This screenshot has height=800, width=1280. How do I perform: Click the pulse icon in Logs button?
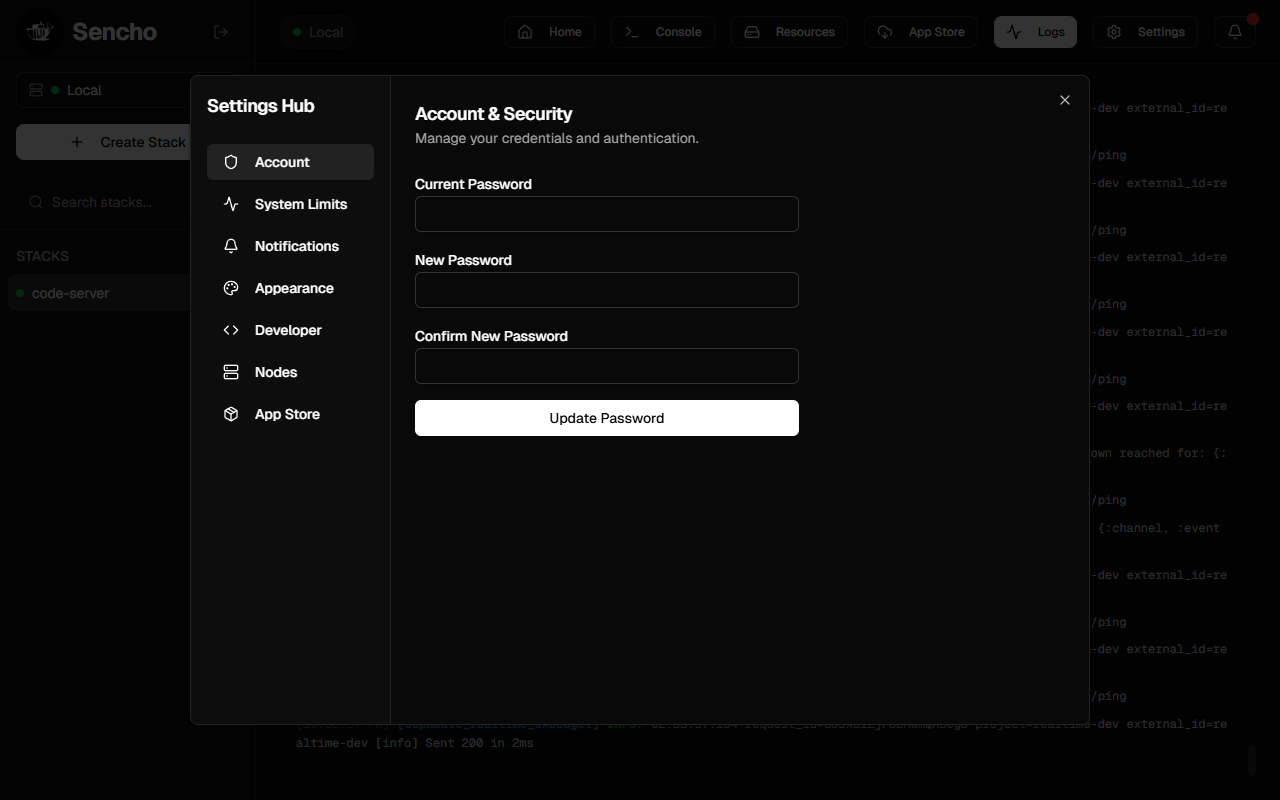click(x=1015, y=32)
